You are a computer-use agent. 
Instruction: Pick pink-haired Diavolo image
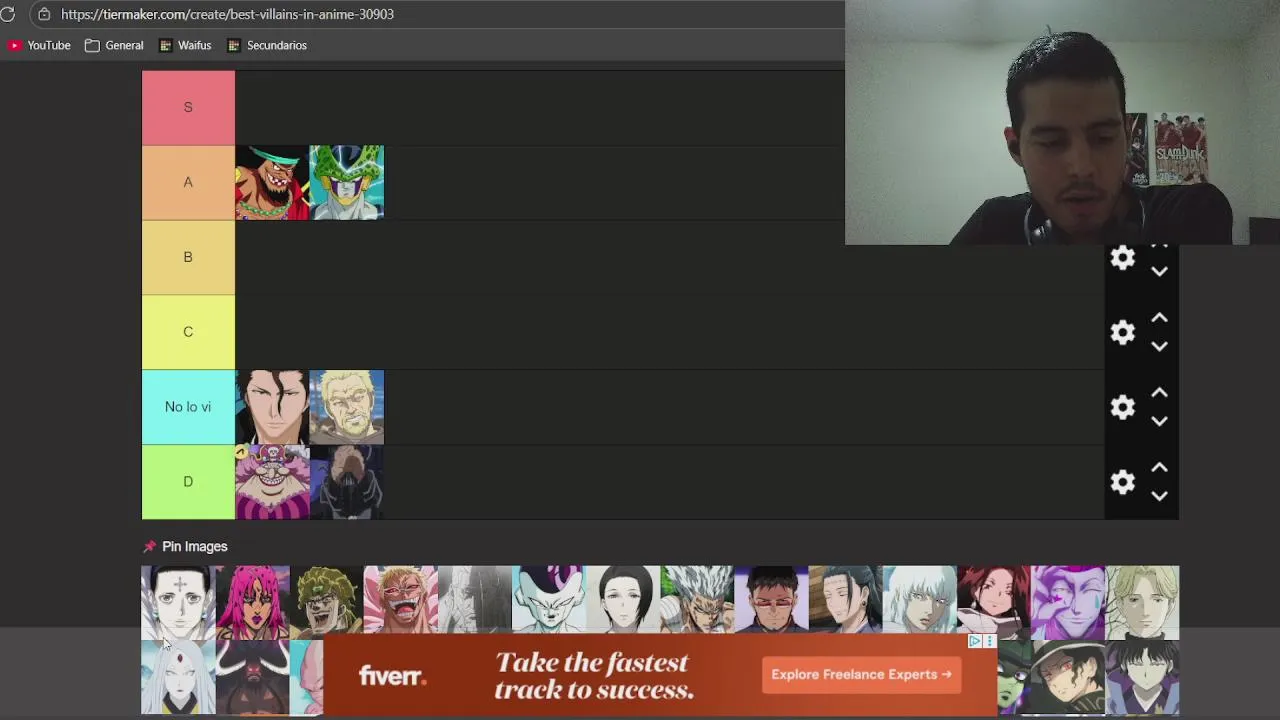click(x=252, y=603)
